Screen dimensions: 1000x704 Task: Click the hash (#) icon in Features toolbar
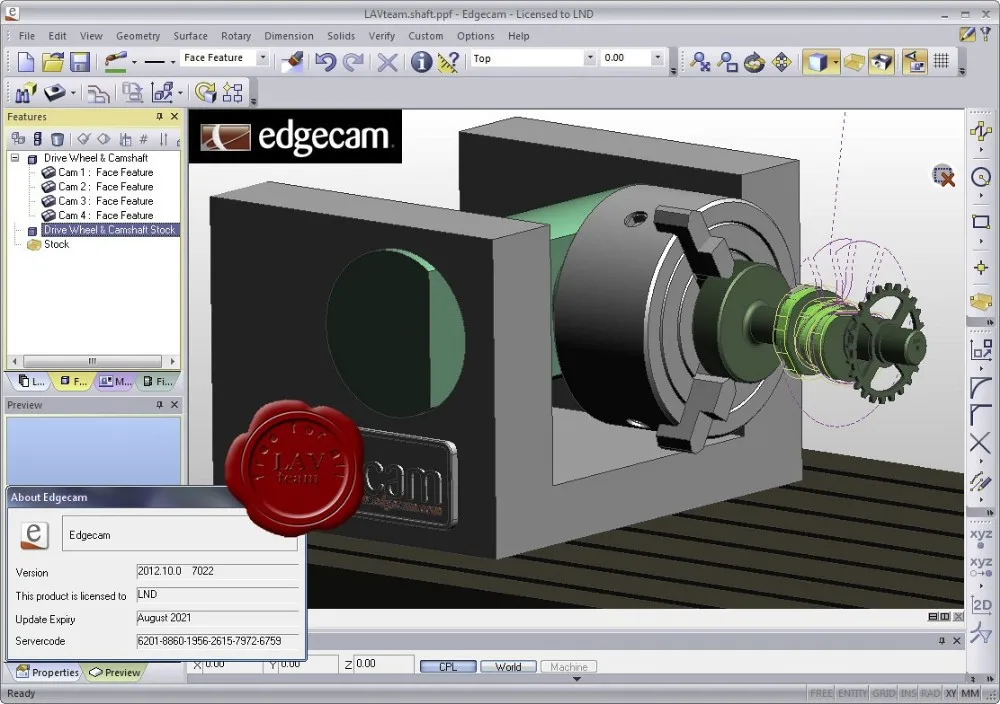[x=143, y=138]
